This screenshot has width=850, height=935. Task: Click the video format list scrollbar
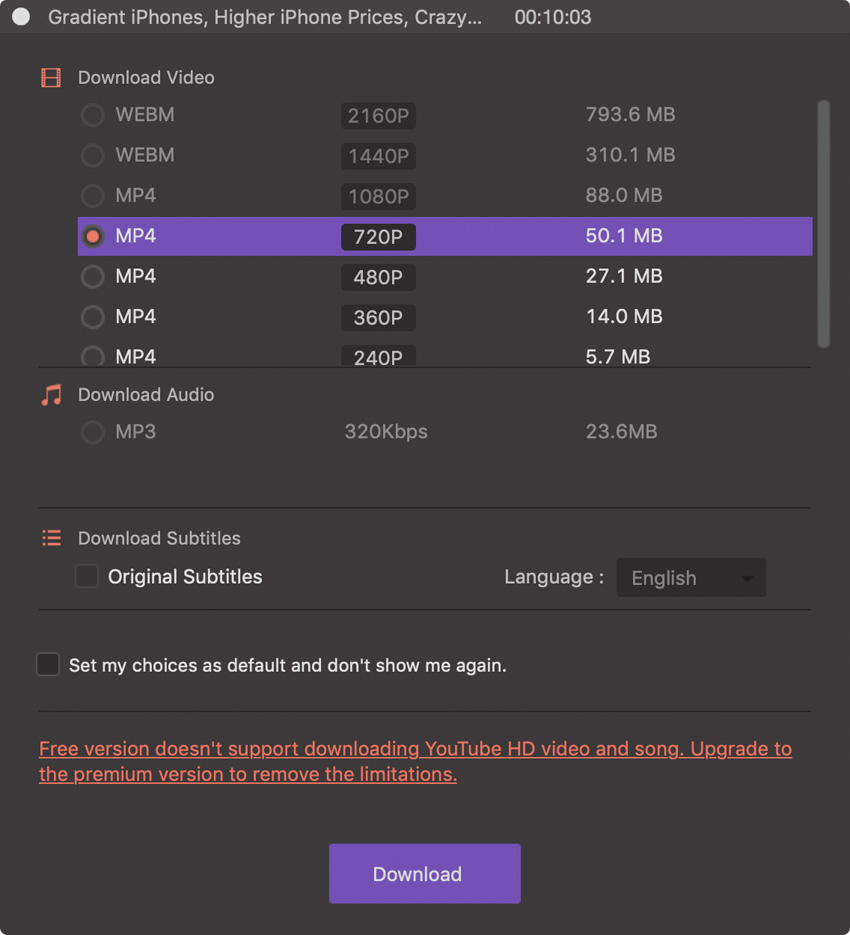(x=824, y=223)
